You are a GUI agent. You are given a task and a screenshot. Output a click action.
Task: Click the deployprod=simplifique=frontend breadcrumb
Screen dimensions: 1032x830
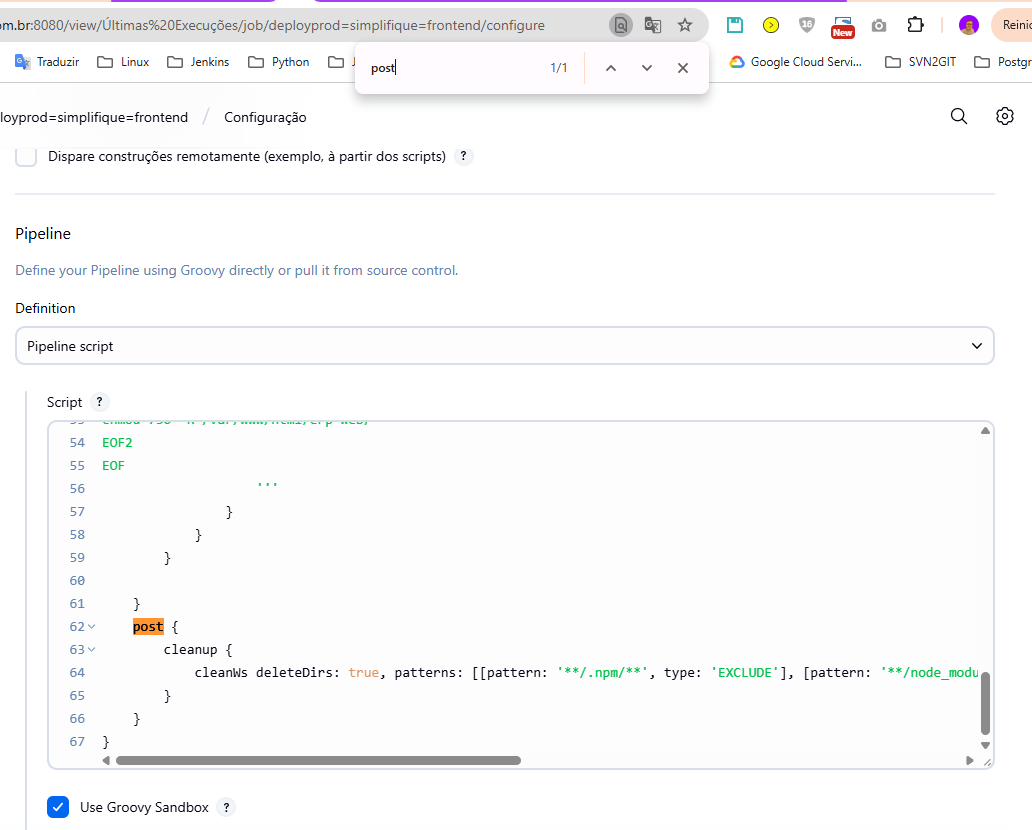coord(94,117)
